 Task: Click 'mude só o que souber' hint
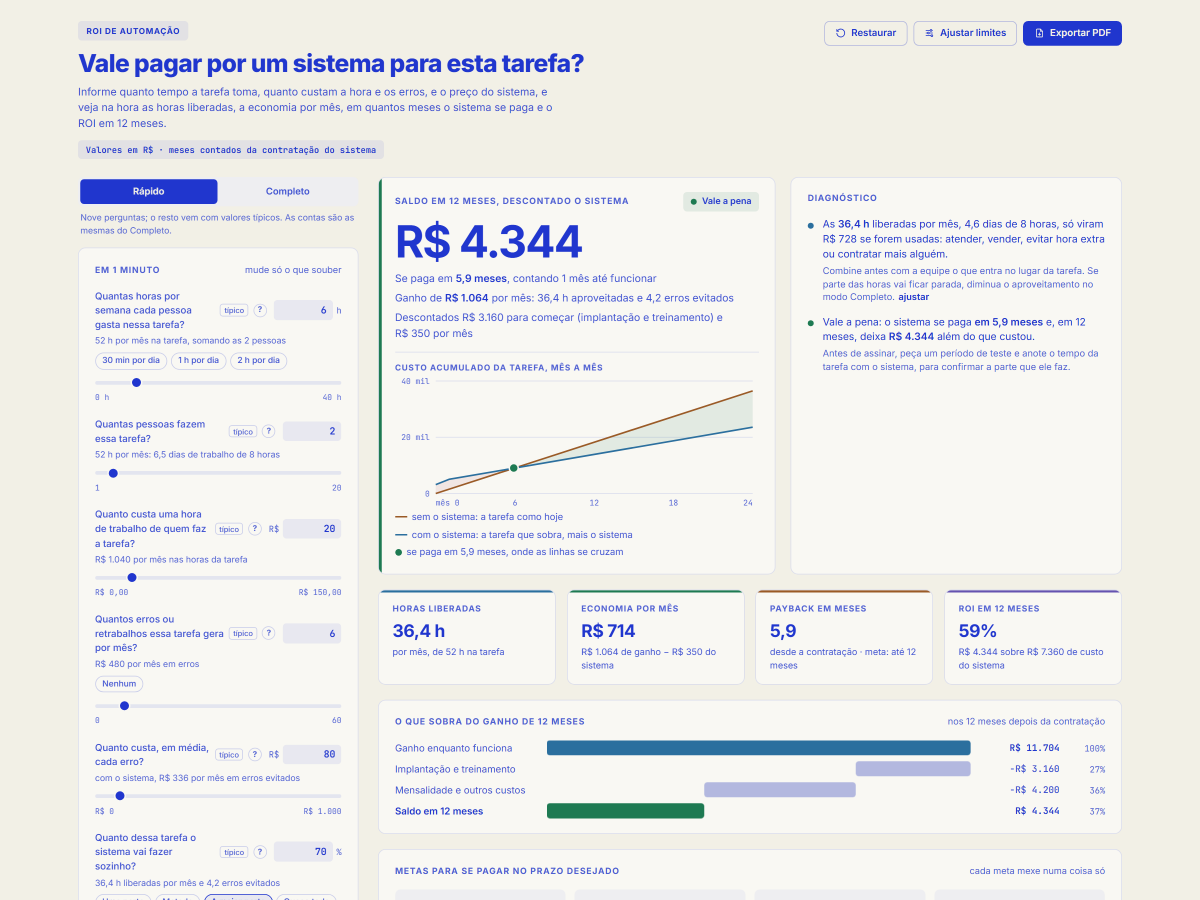coord(293,270)
